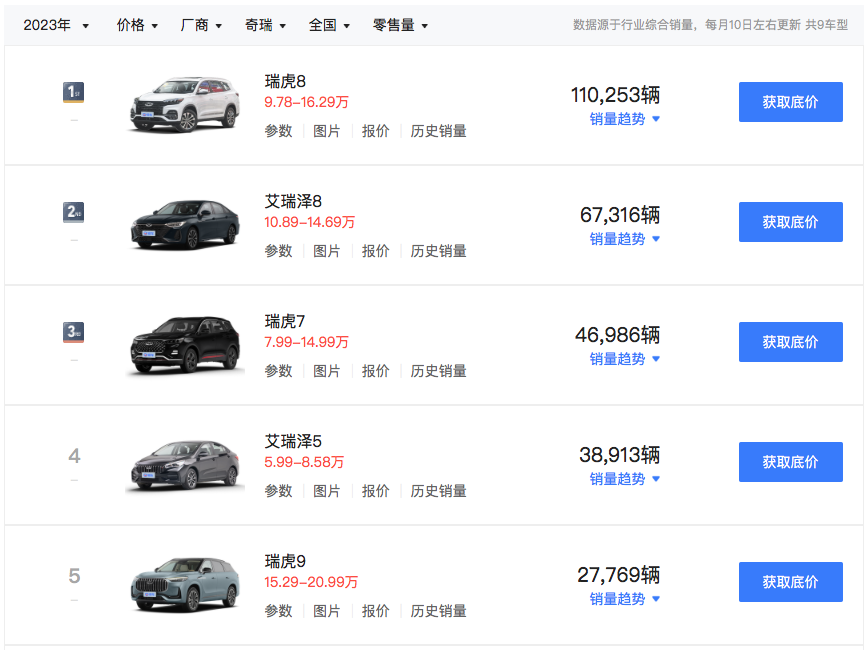Click the rank 1 gold badge icon

[73, 93]
